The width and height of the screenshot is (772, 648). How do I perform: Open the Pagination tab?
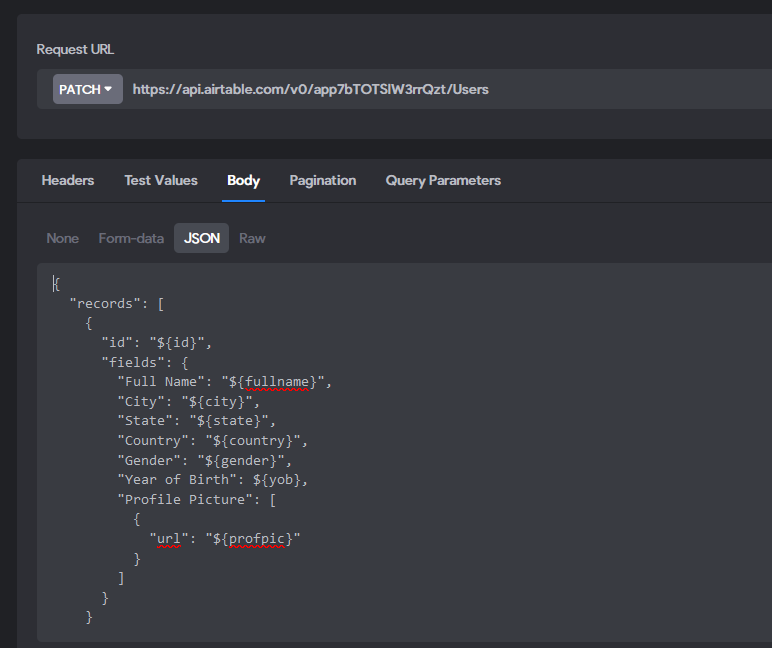pyautogui.click(x=322, y=181)
